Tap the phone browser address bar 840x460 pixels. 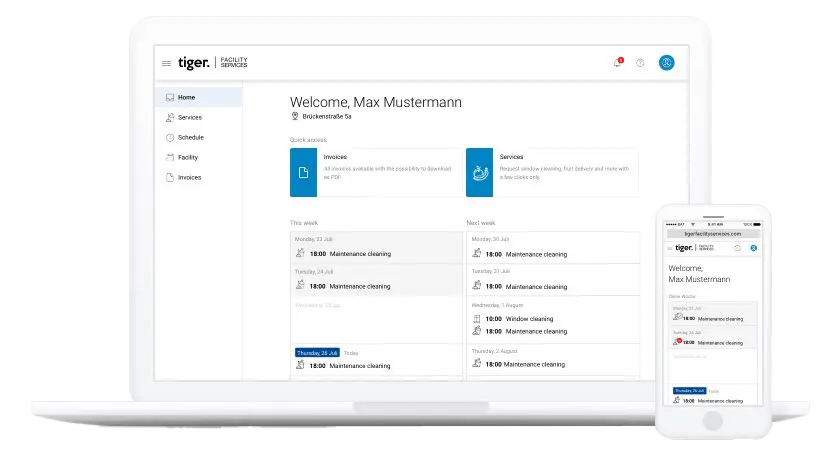tap(713, 233)
